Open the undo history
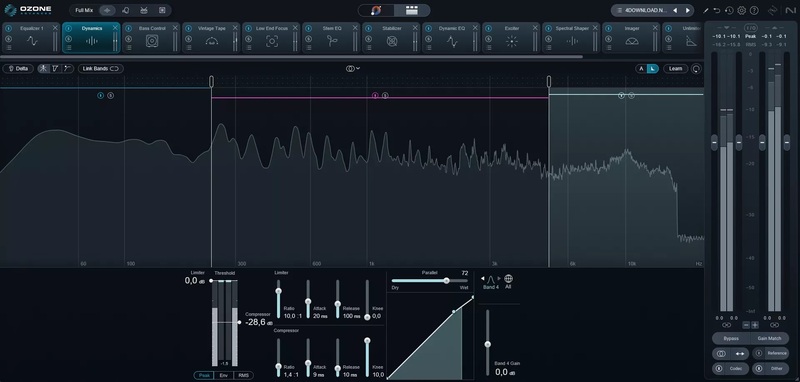 [729, 10]
